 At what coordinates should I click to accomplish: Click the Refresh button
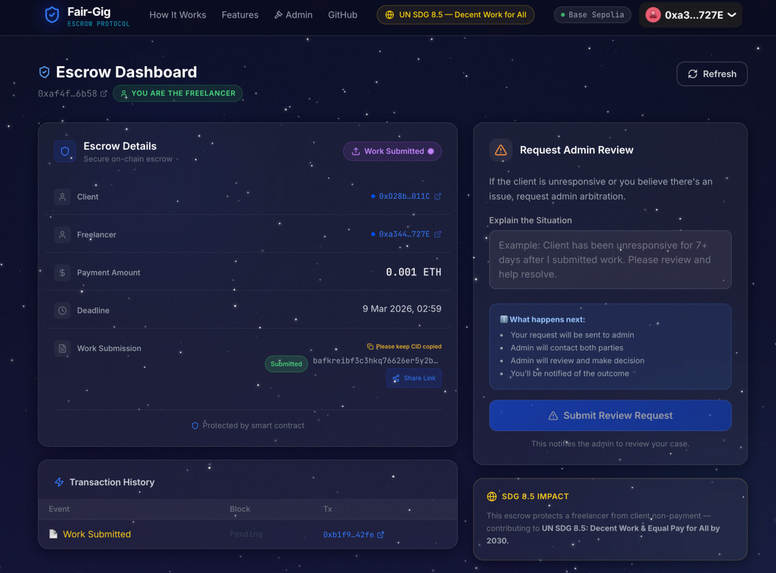[x=712, y=74]
